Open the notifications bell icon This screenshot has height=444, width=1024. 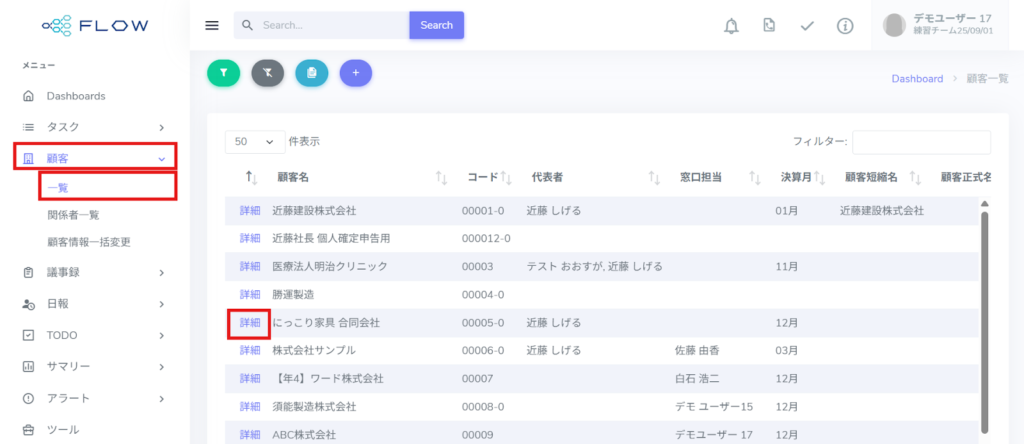[731, 26]
